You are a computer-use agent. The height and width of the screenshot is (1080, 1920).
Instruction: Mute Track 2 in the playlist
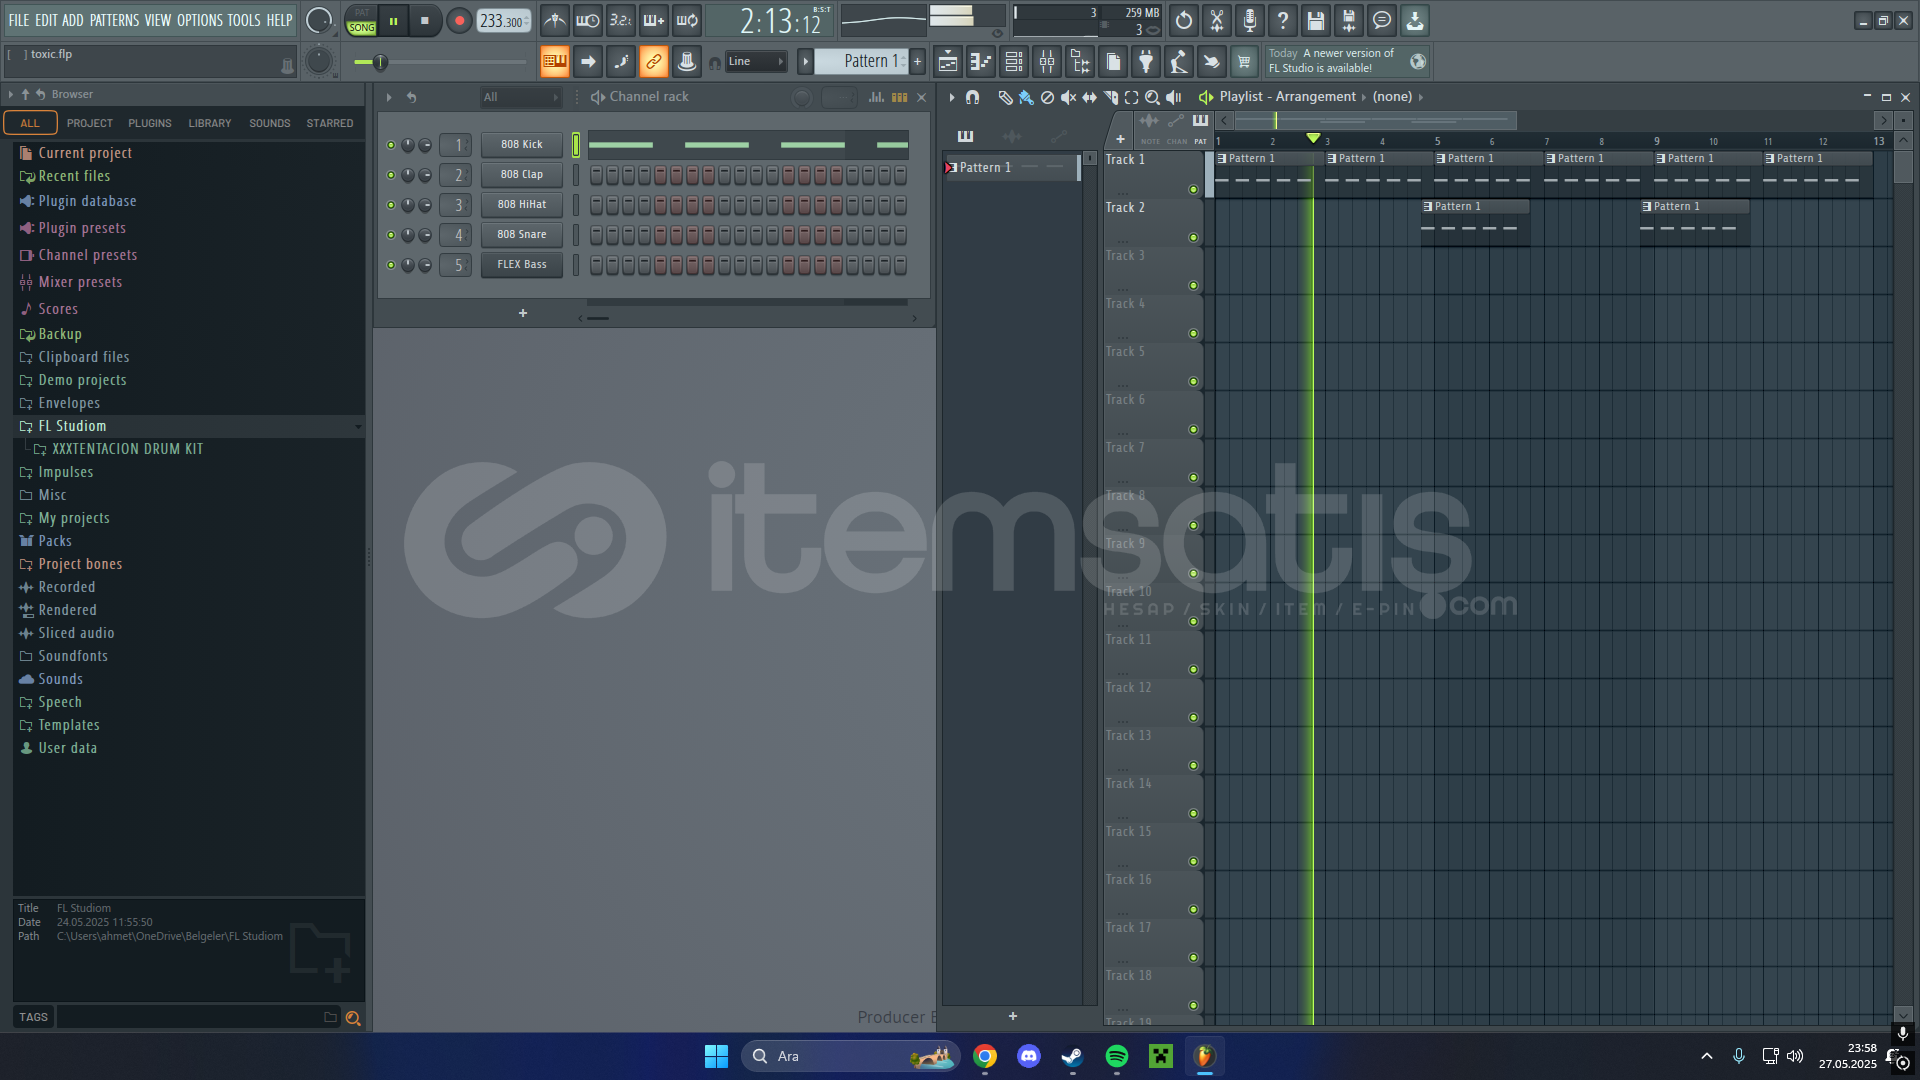(1193, 237)
